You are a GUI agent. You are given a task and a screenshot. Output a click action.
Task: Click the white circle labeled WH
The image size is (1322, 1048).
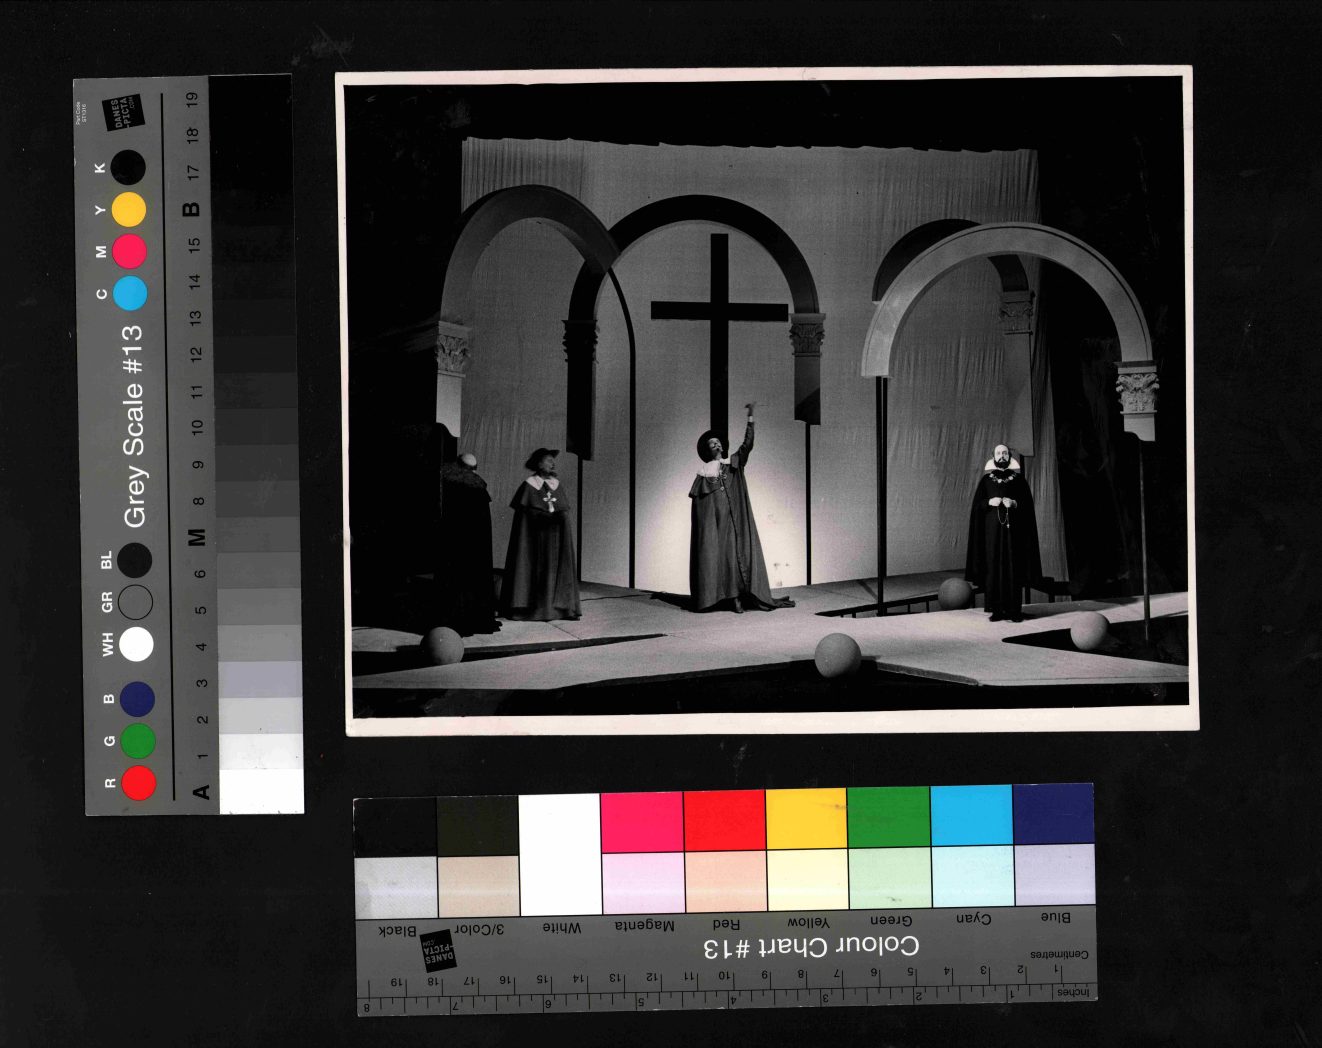136,645
